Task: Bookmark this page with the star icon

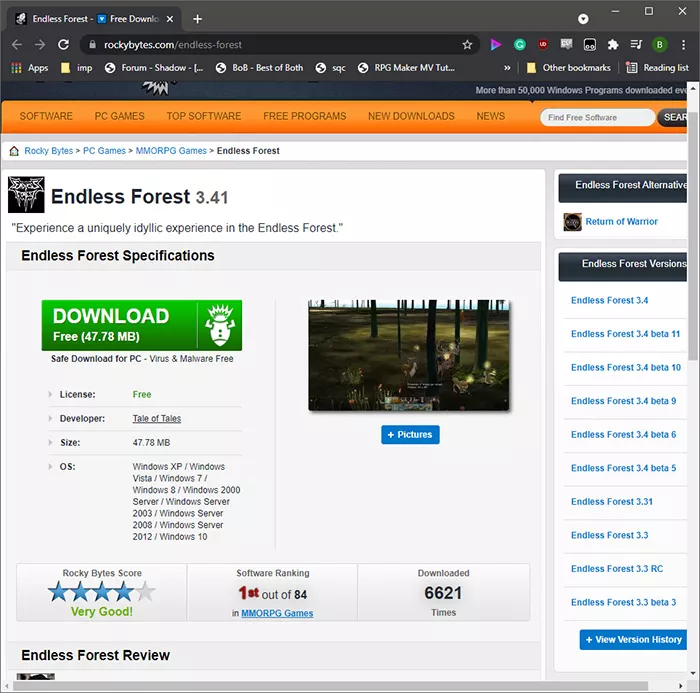Action: click(467, 45)
